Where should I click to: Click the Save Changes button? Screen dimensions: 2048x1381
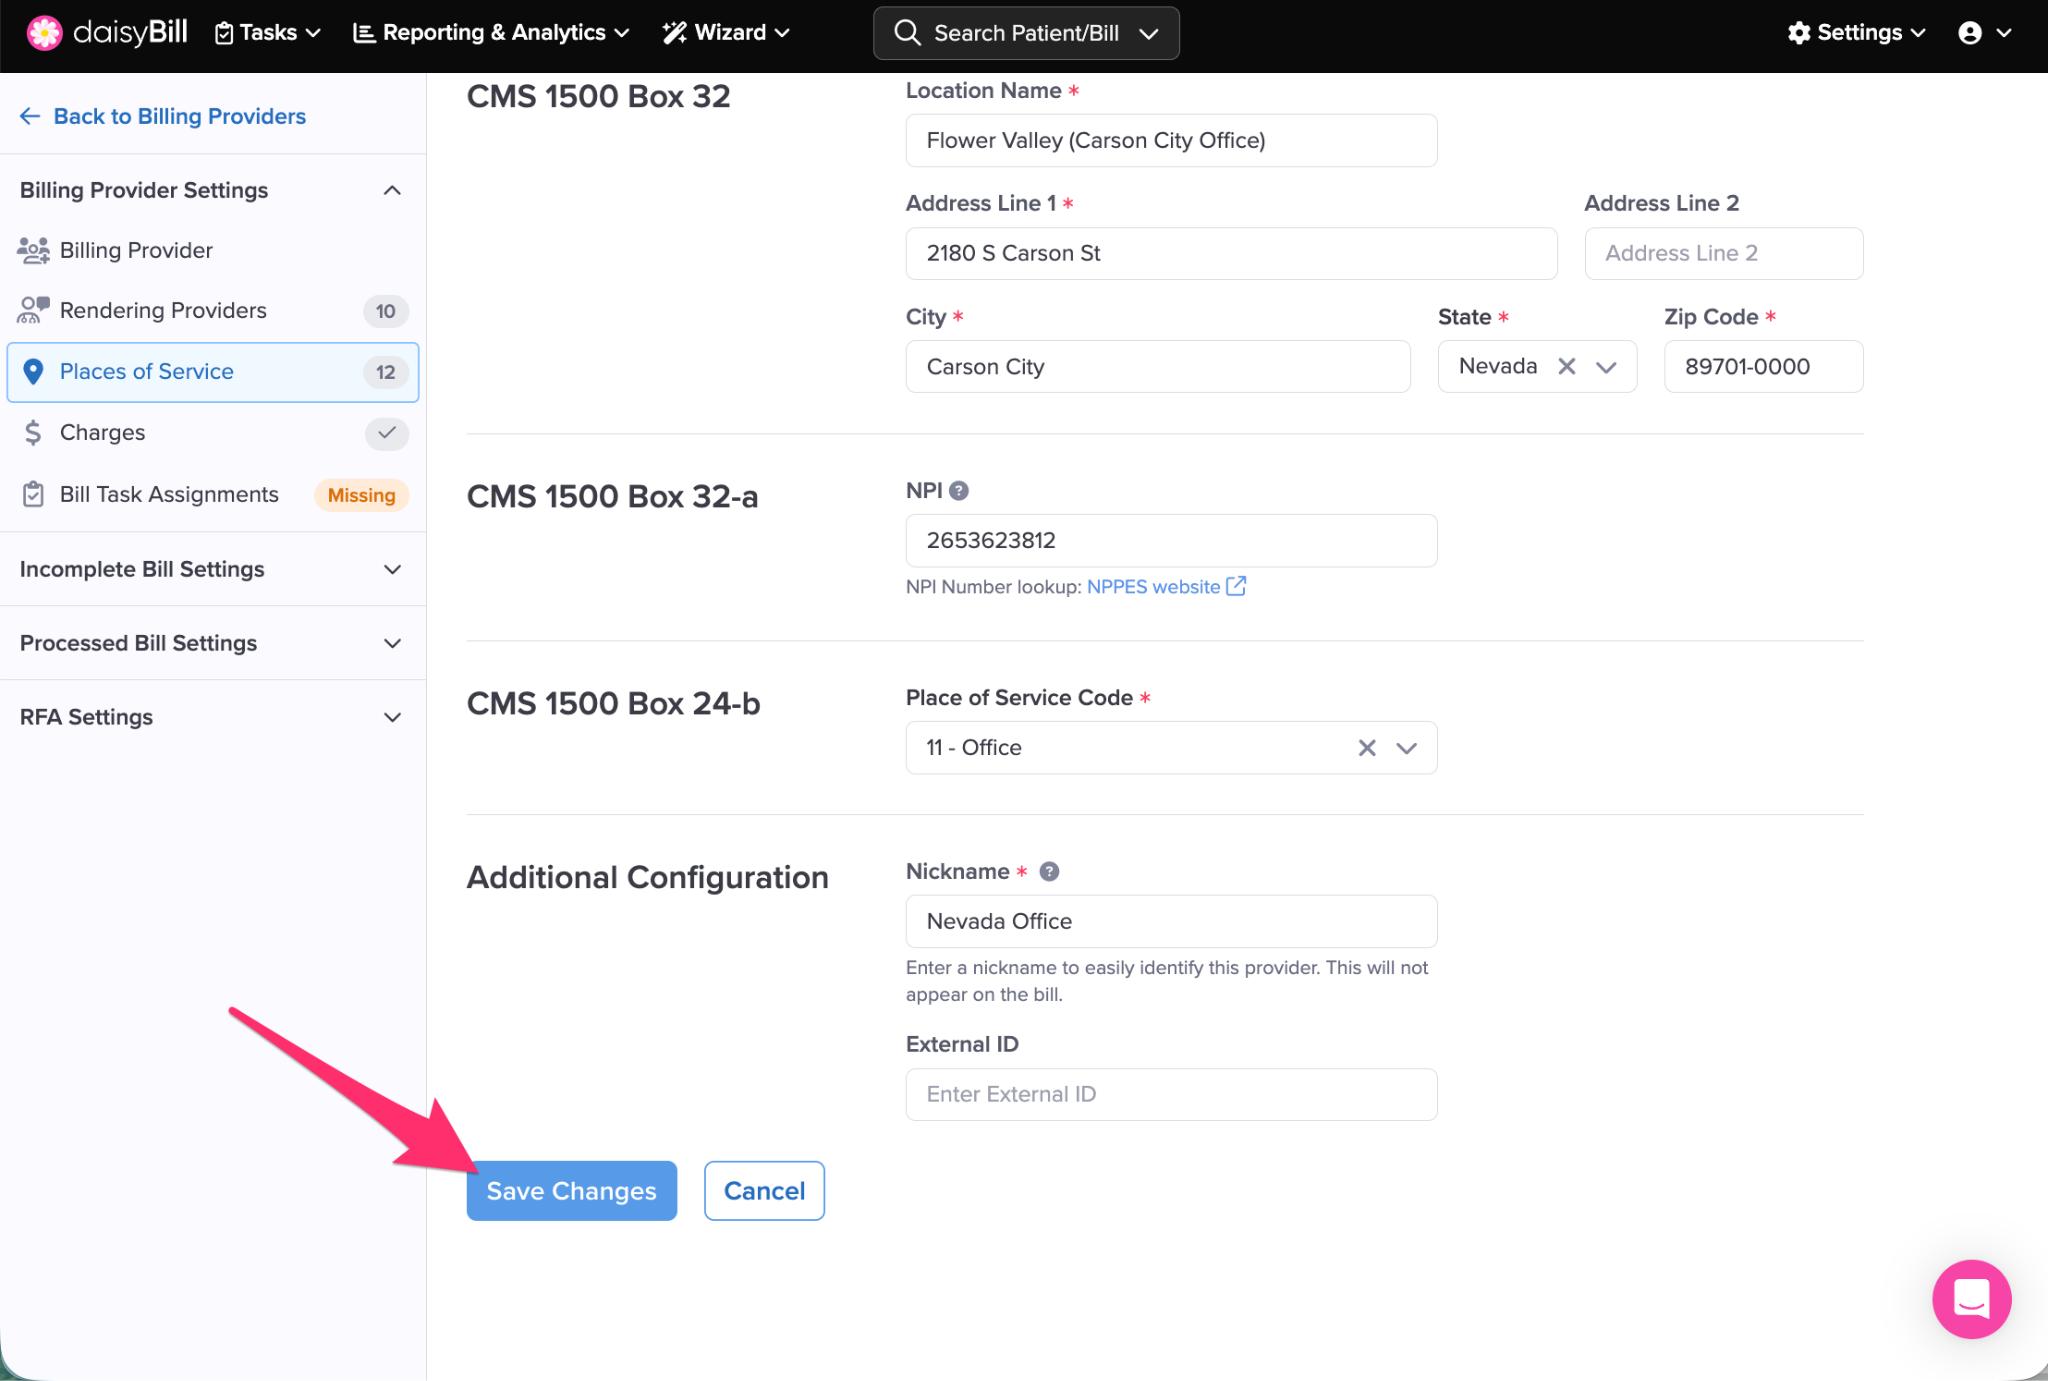(571, 1191)
